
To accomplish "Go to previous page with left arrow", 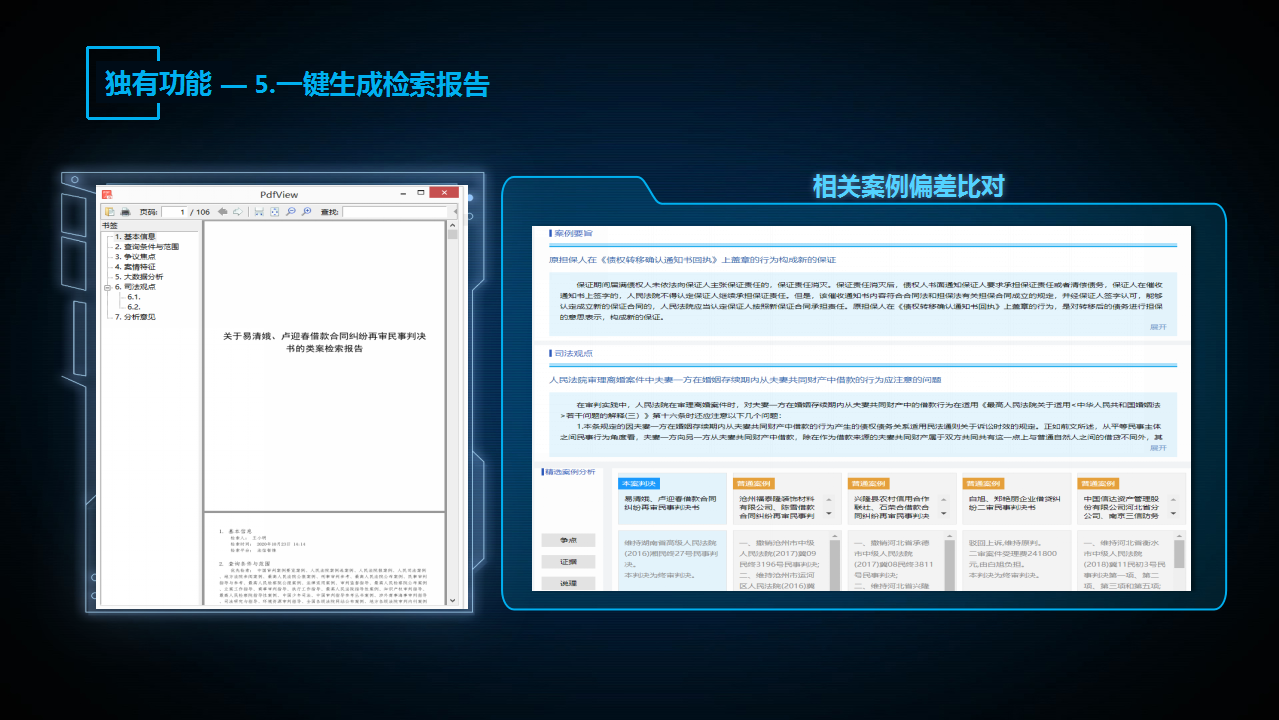I will pos(223,212).
